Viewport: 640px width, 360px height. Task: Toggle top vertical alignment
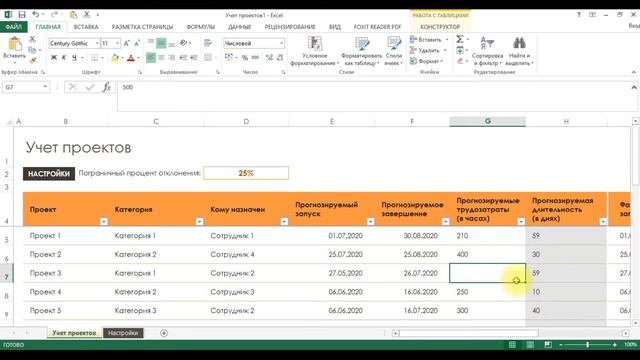click(151, 43)
